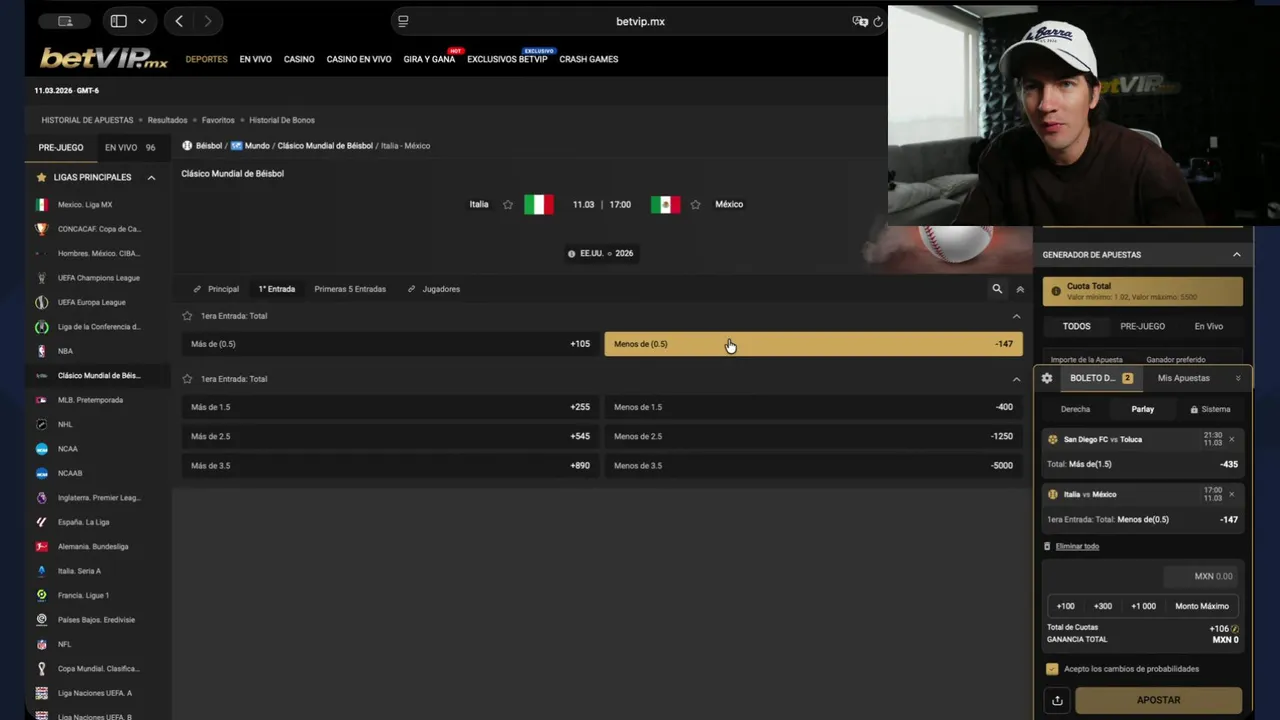Screen dimensions: 1280x720
Task: Click the betVIP.mx logo
Action: 104,59
